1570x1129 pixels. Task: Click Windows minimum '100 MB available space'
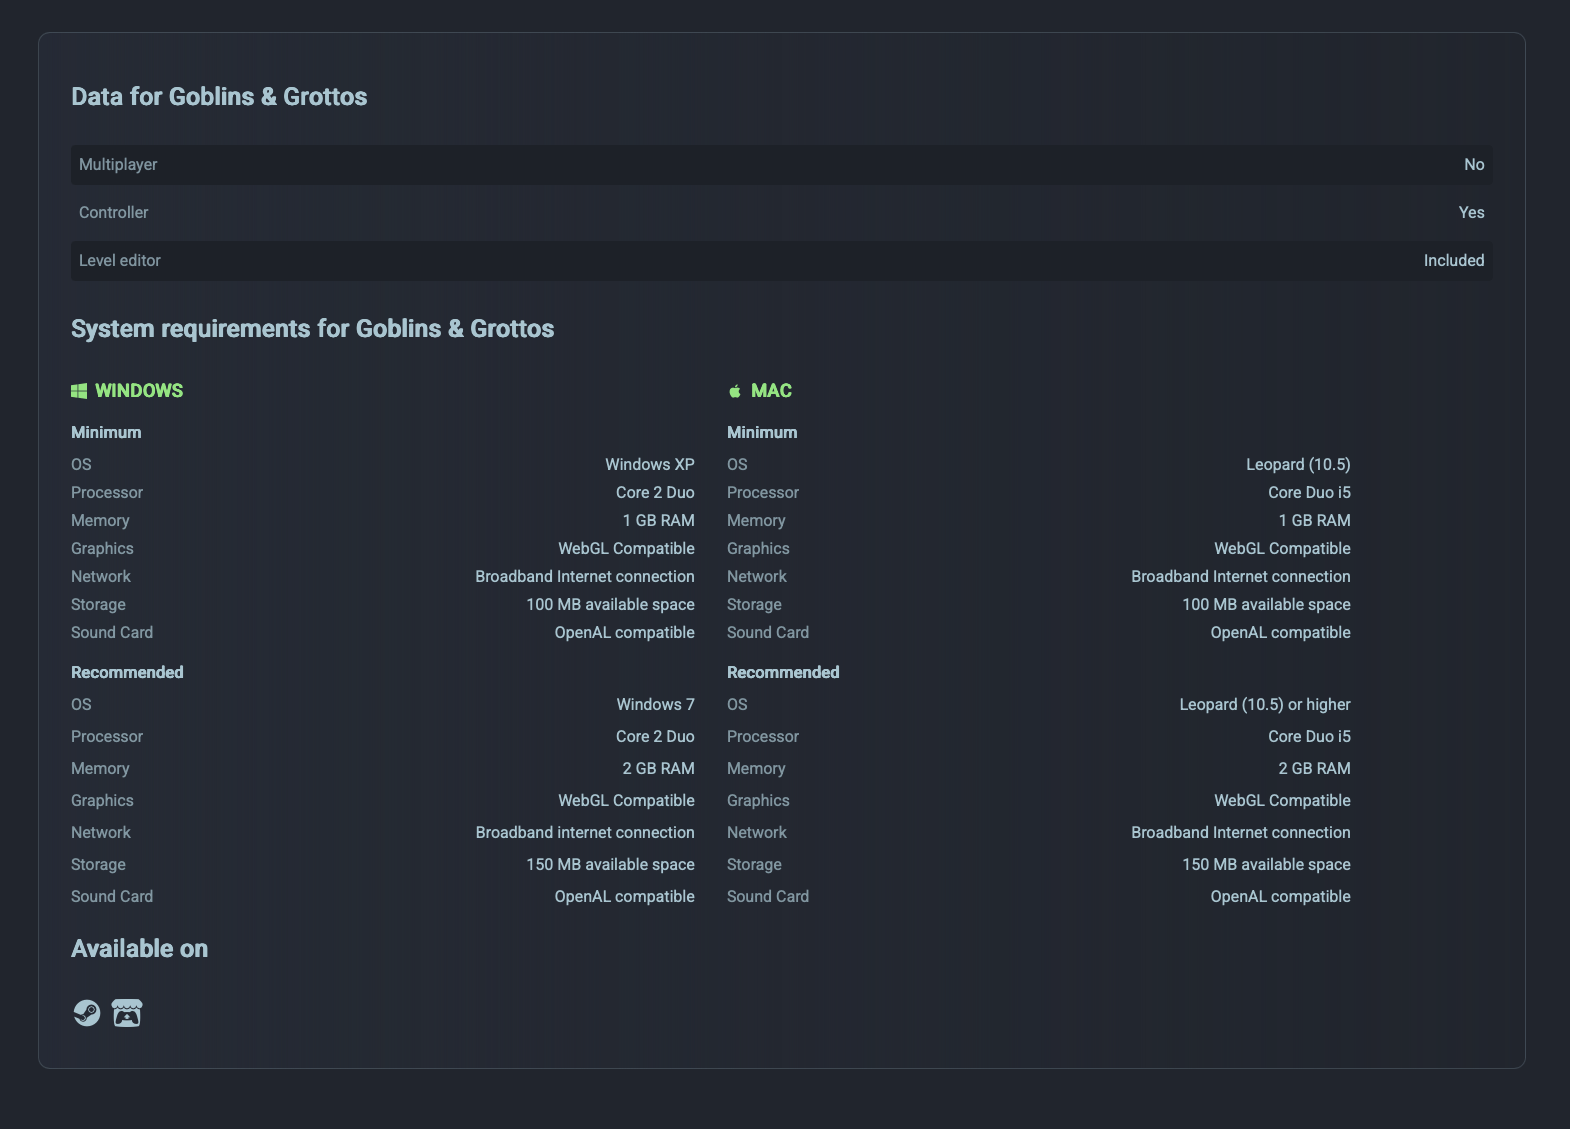610,604
